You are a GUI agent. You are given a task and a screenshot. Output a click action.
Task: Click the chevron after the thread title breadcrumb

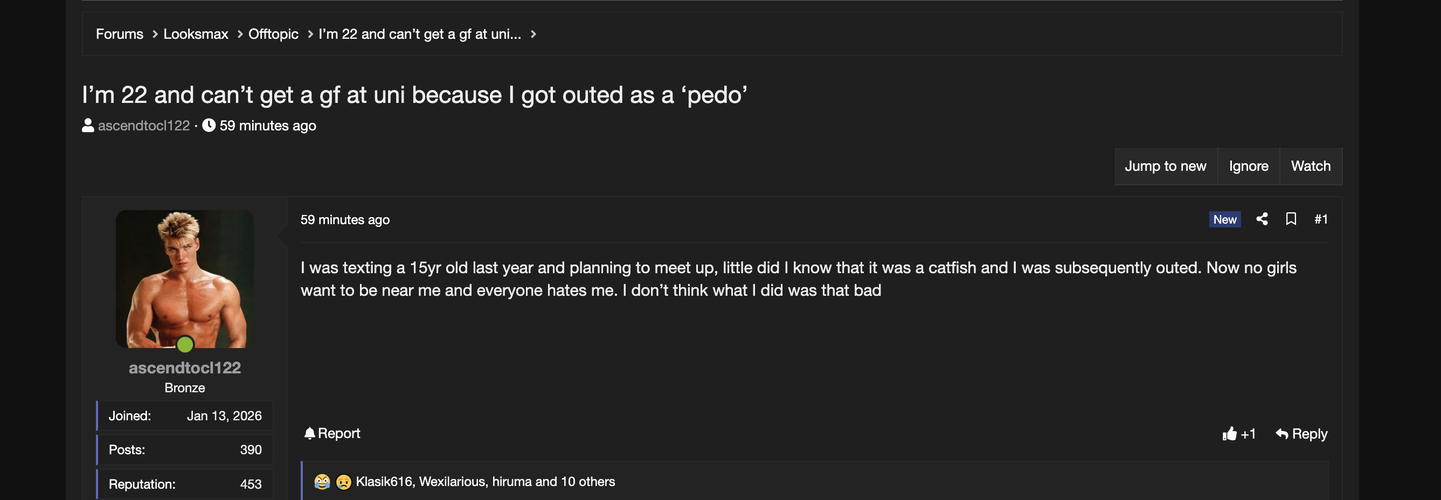point(534,34)
